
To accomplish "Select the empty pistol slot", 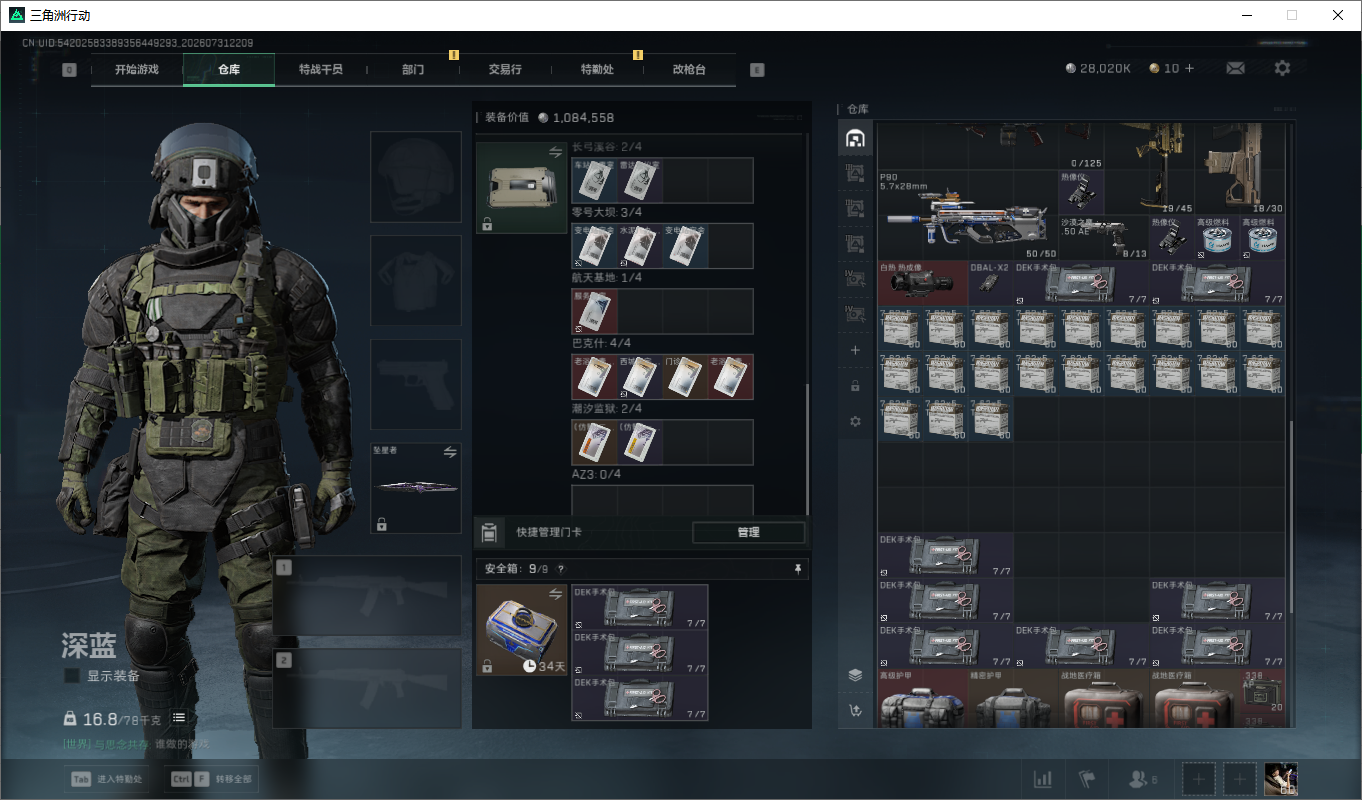I will tap(416, 385).
